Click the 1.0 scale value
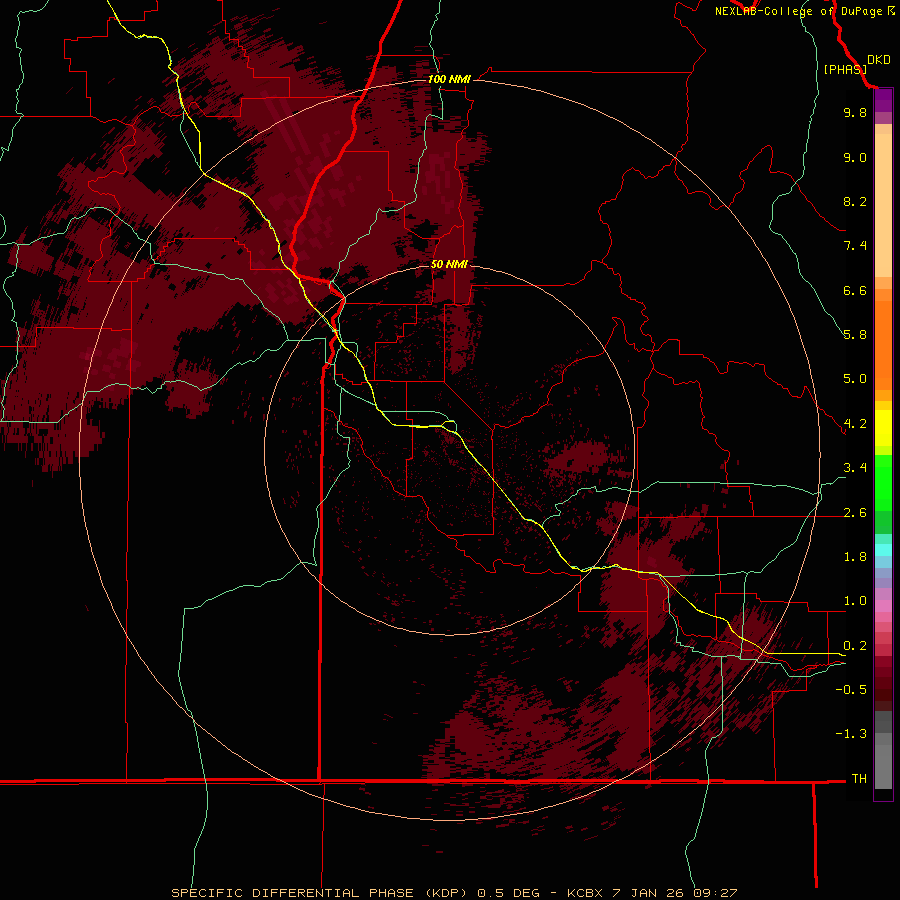This screenshot has height=900, width=900. click(855, 601)
